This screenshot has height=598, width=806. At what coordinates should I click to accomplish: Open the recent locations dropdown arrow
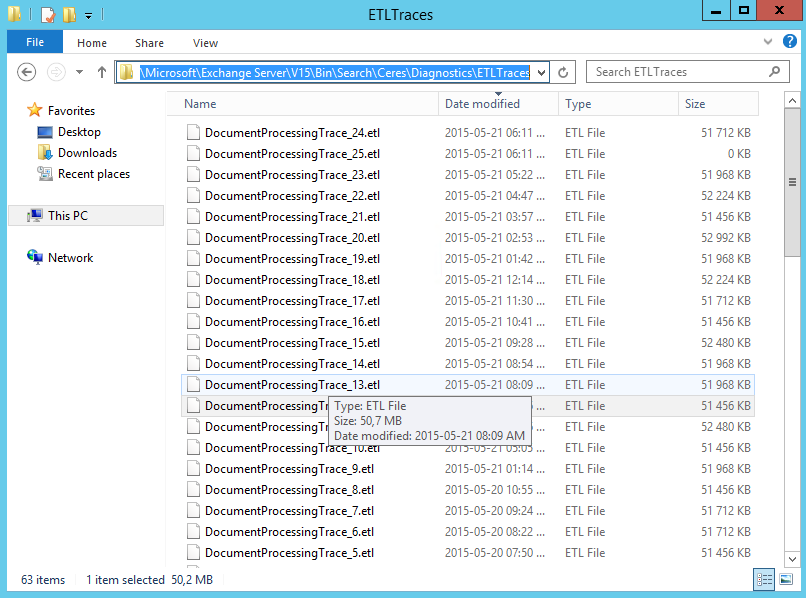point(79,72)
